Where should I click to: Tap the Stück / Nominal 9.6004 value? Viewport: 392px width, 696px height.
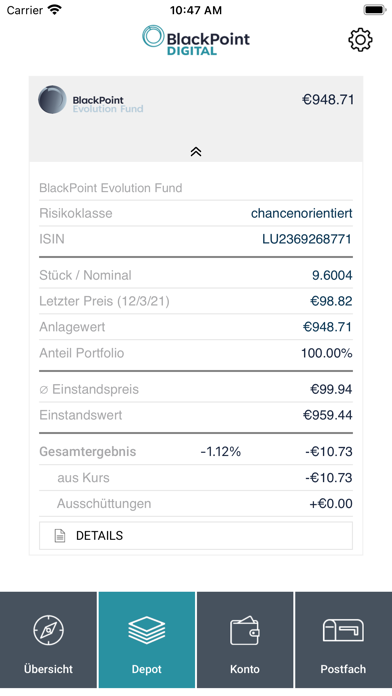[332, 275]
